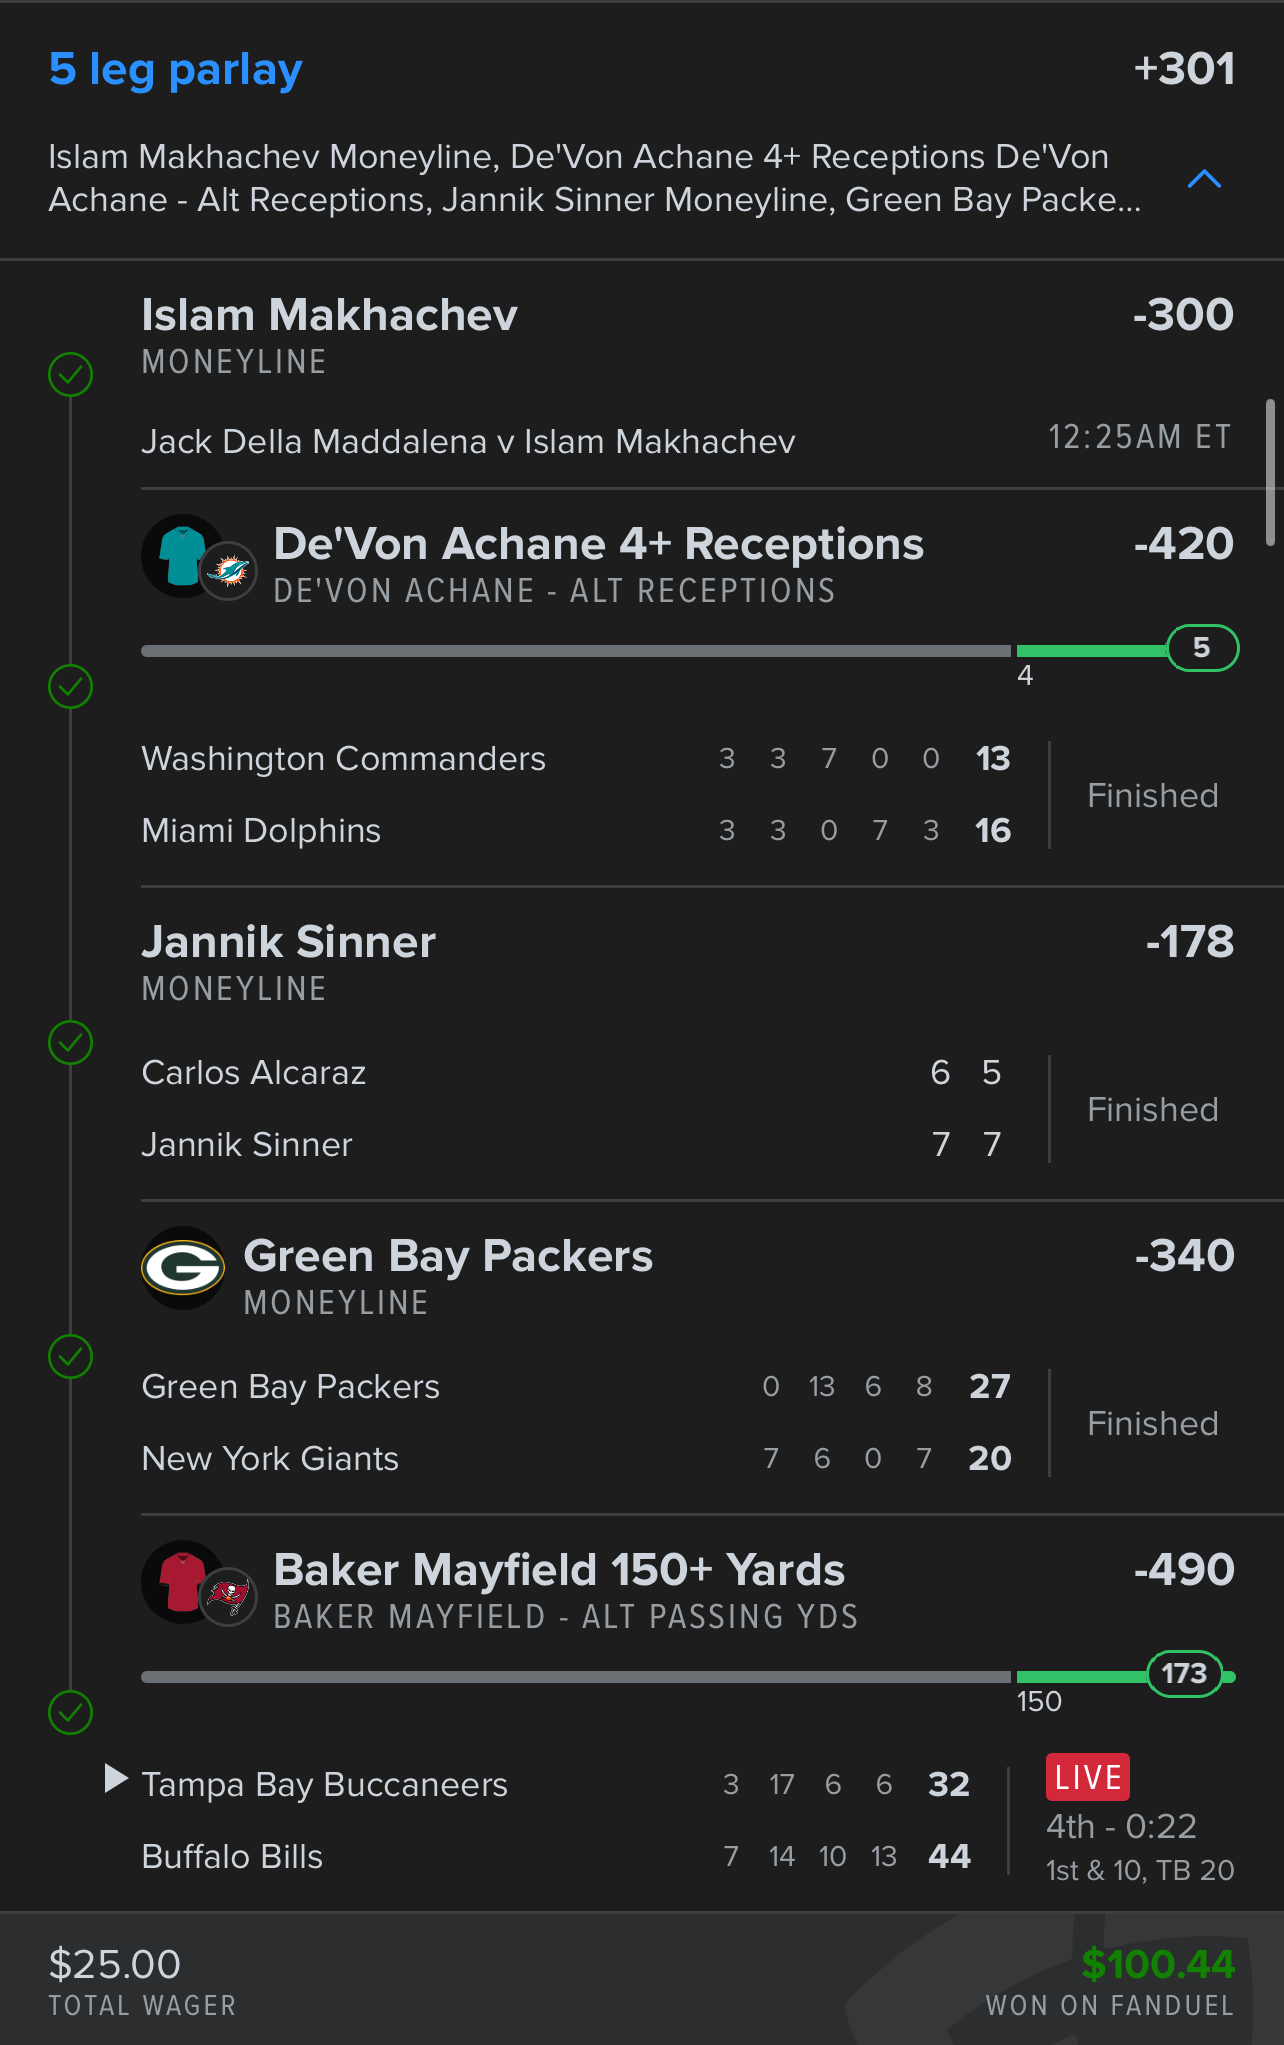1284x2045 pixels.
Task: Open the 5 leg parlay title
Action: [x=176, y=70]
